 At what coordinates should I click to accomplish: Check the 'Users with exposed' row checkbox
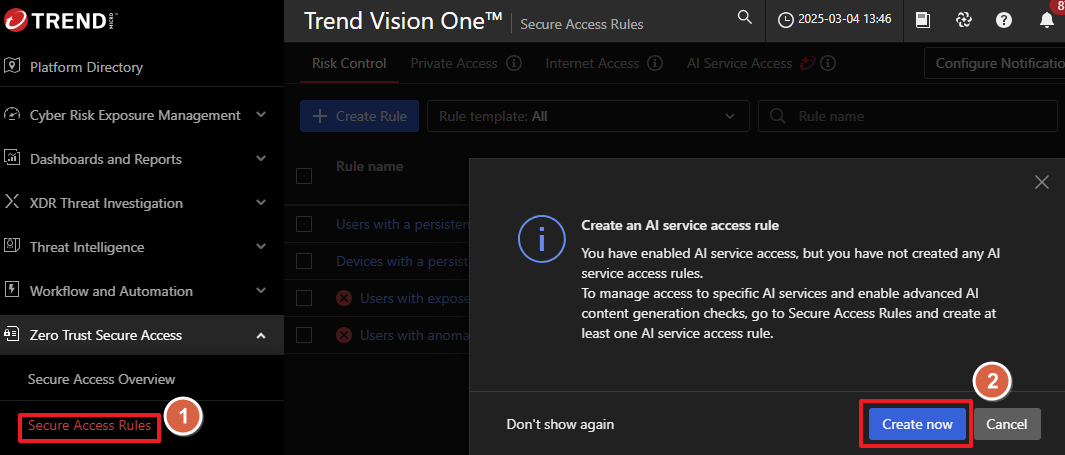click(x=305, y=298)
